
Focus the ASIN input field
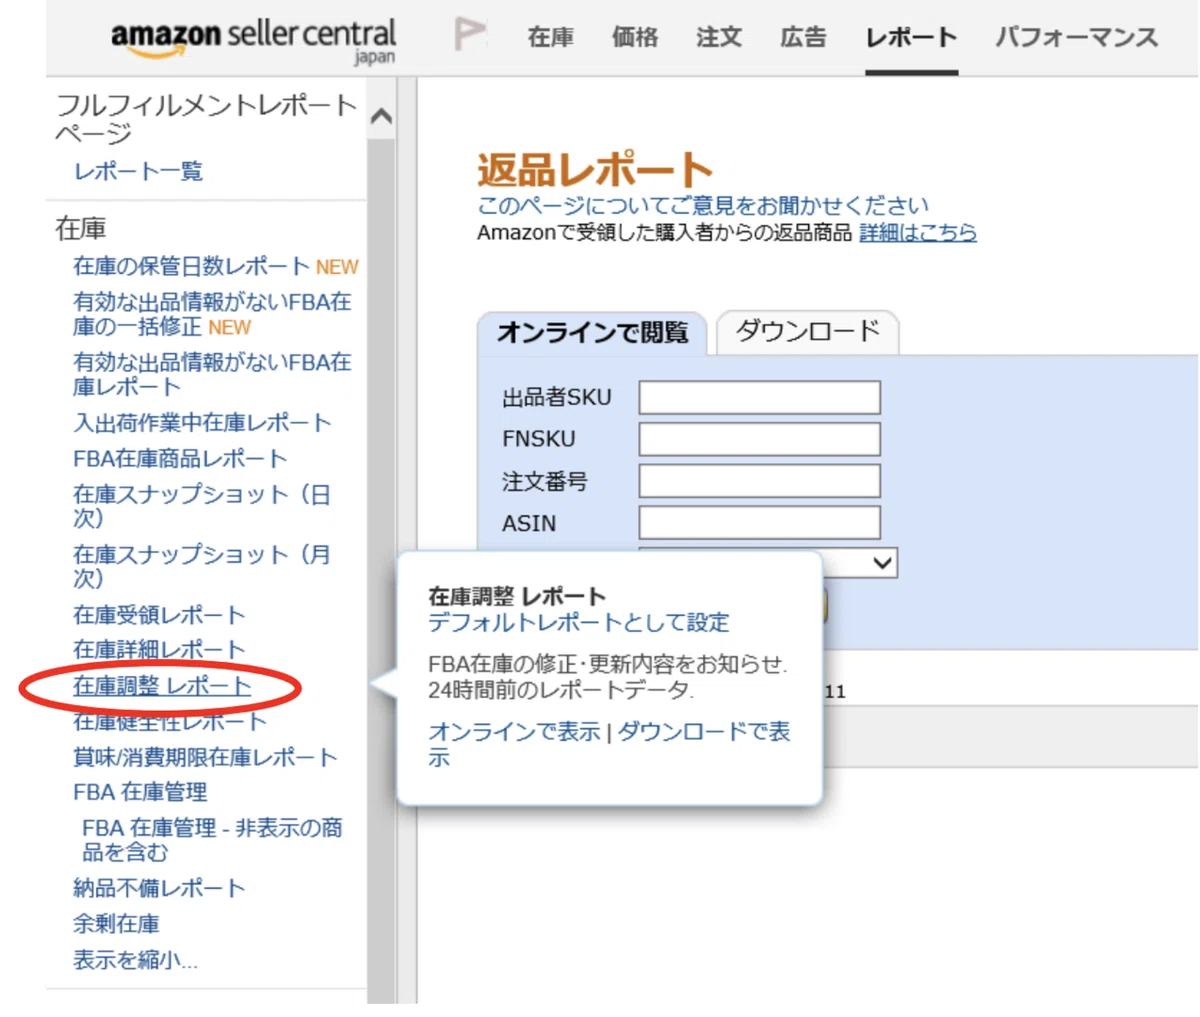[x=760, y=523]
